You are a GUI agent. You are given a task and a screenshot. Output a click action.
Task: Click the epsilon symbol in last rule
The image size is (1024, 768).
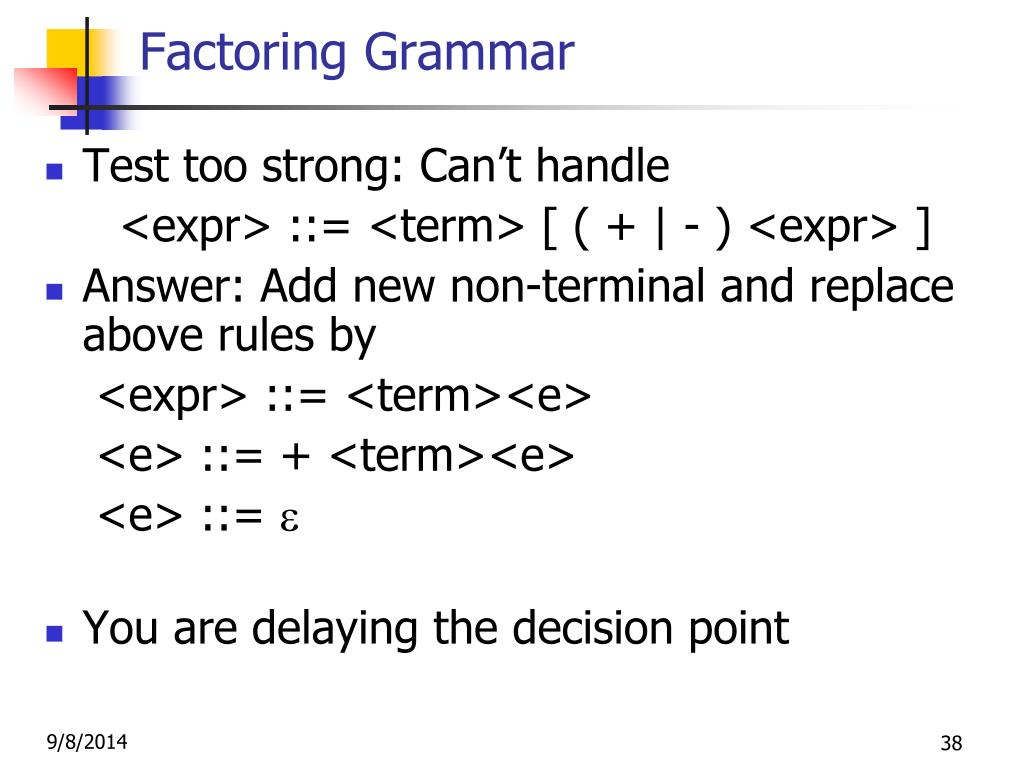pos(289,520)
